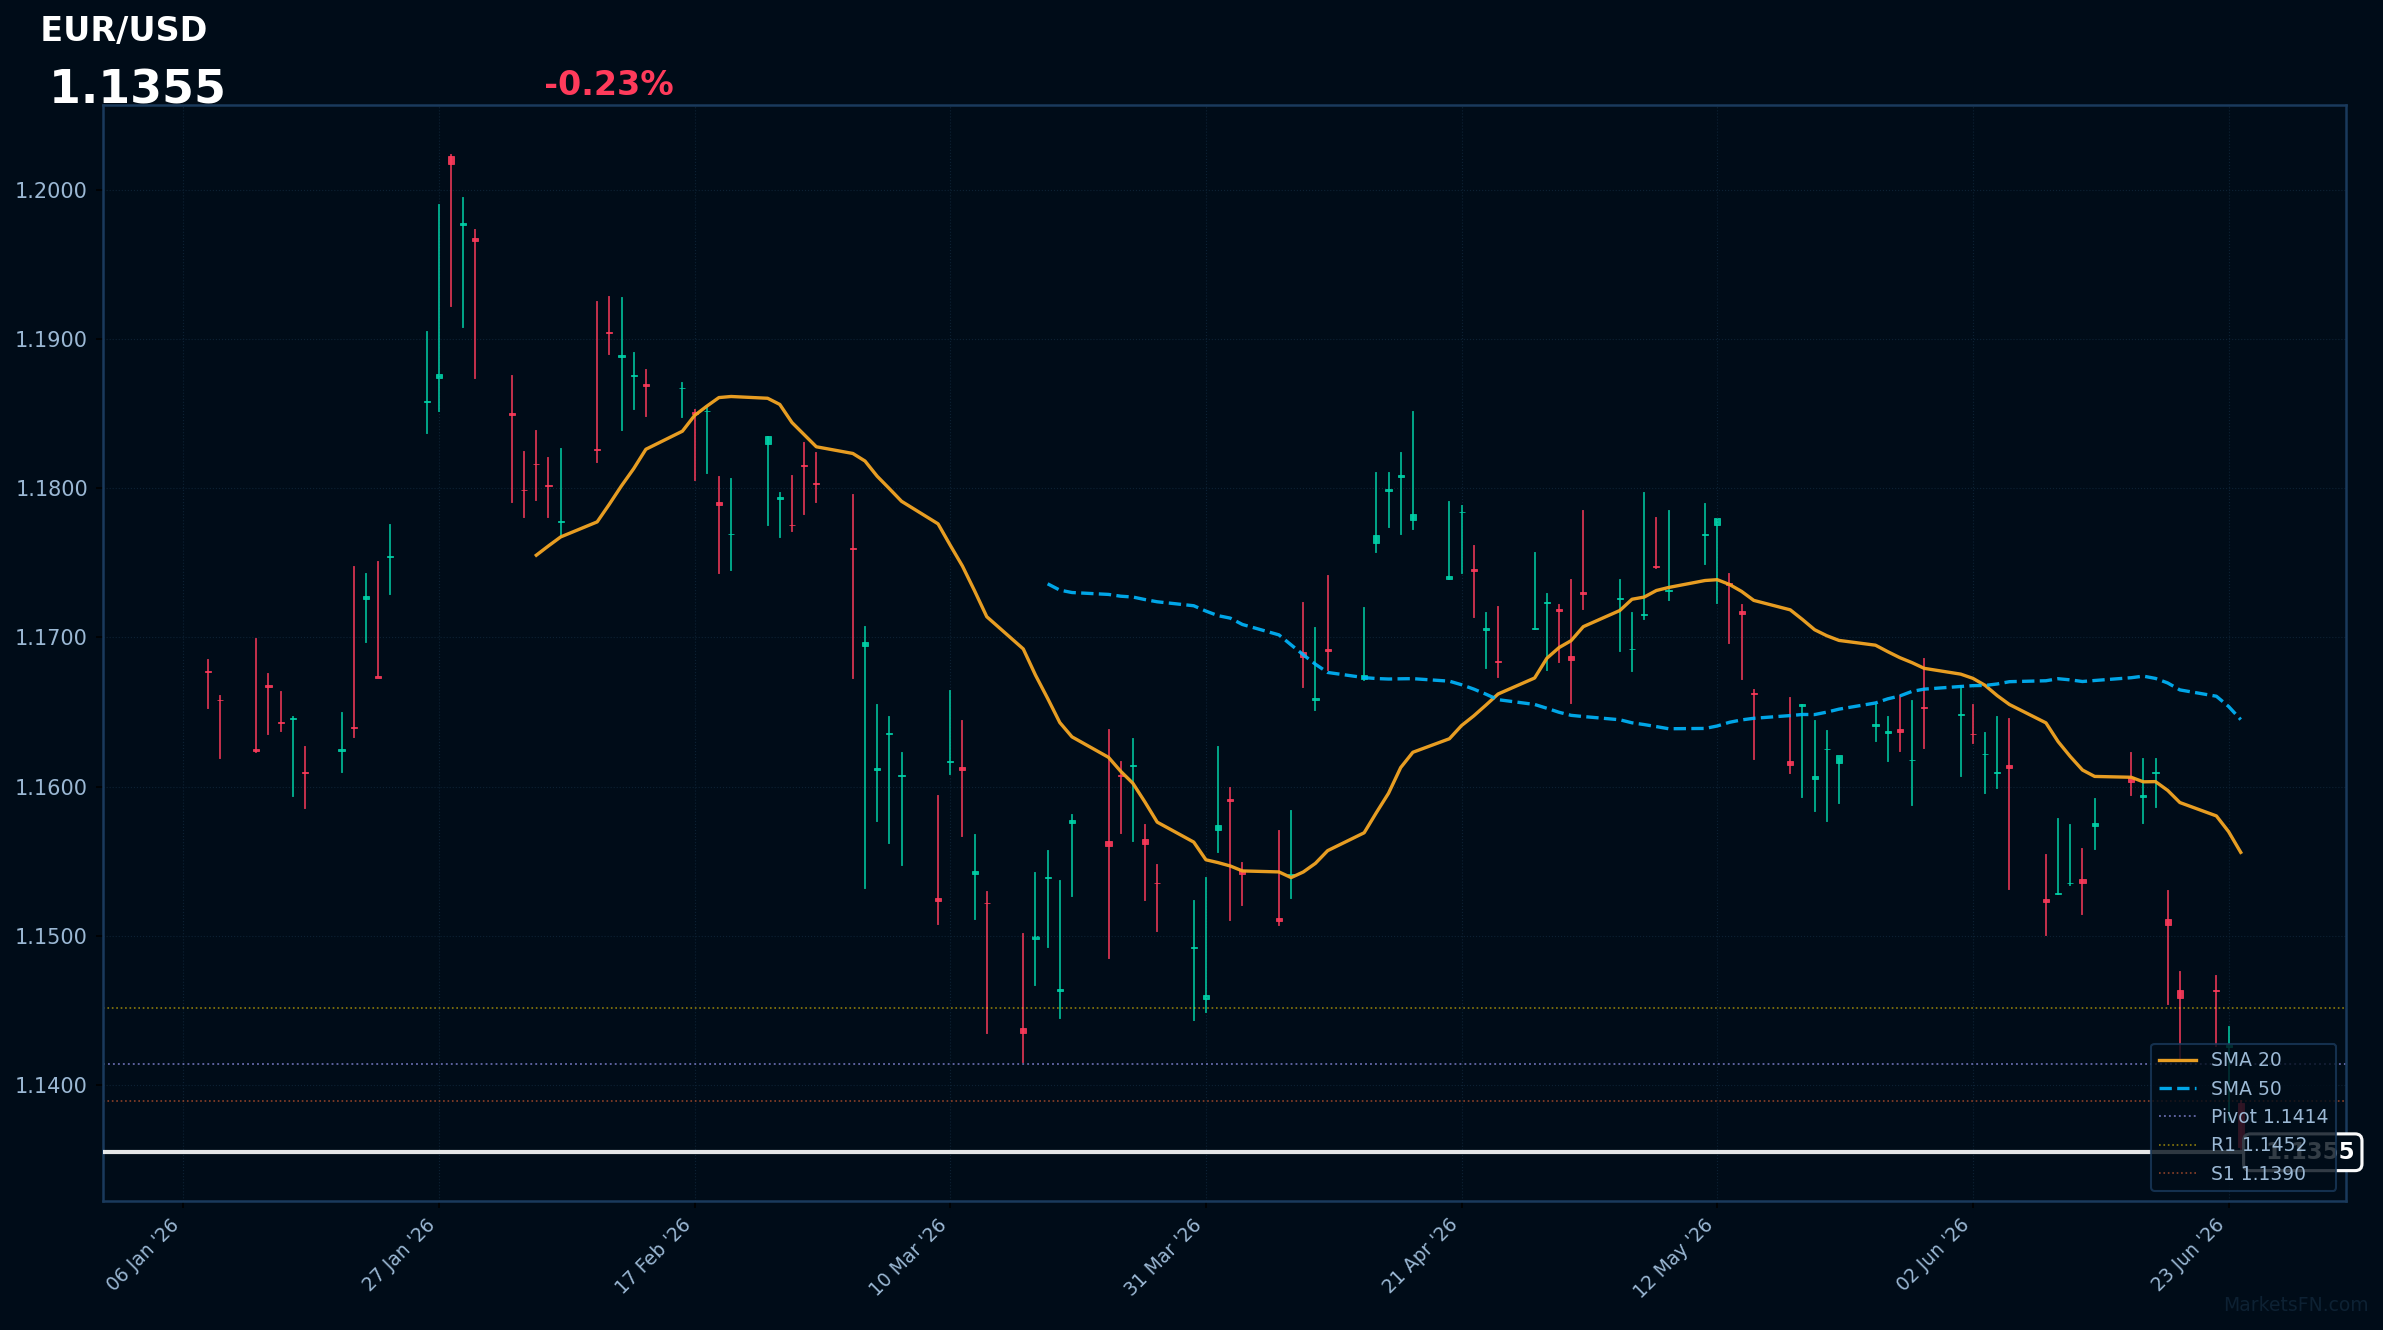The image size is (2383, 1330).
Task: Click the R1 1.1452 legend entry
Action: [2233, 1145]
